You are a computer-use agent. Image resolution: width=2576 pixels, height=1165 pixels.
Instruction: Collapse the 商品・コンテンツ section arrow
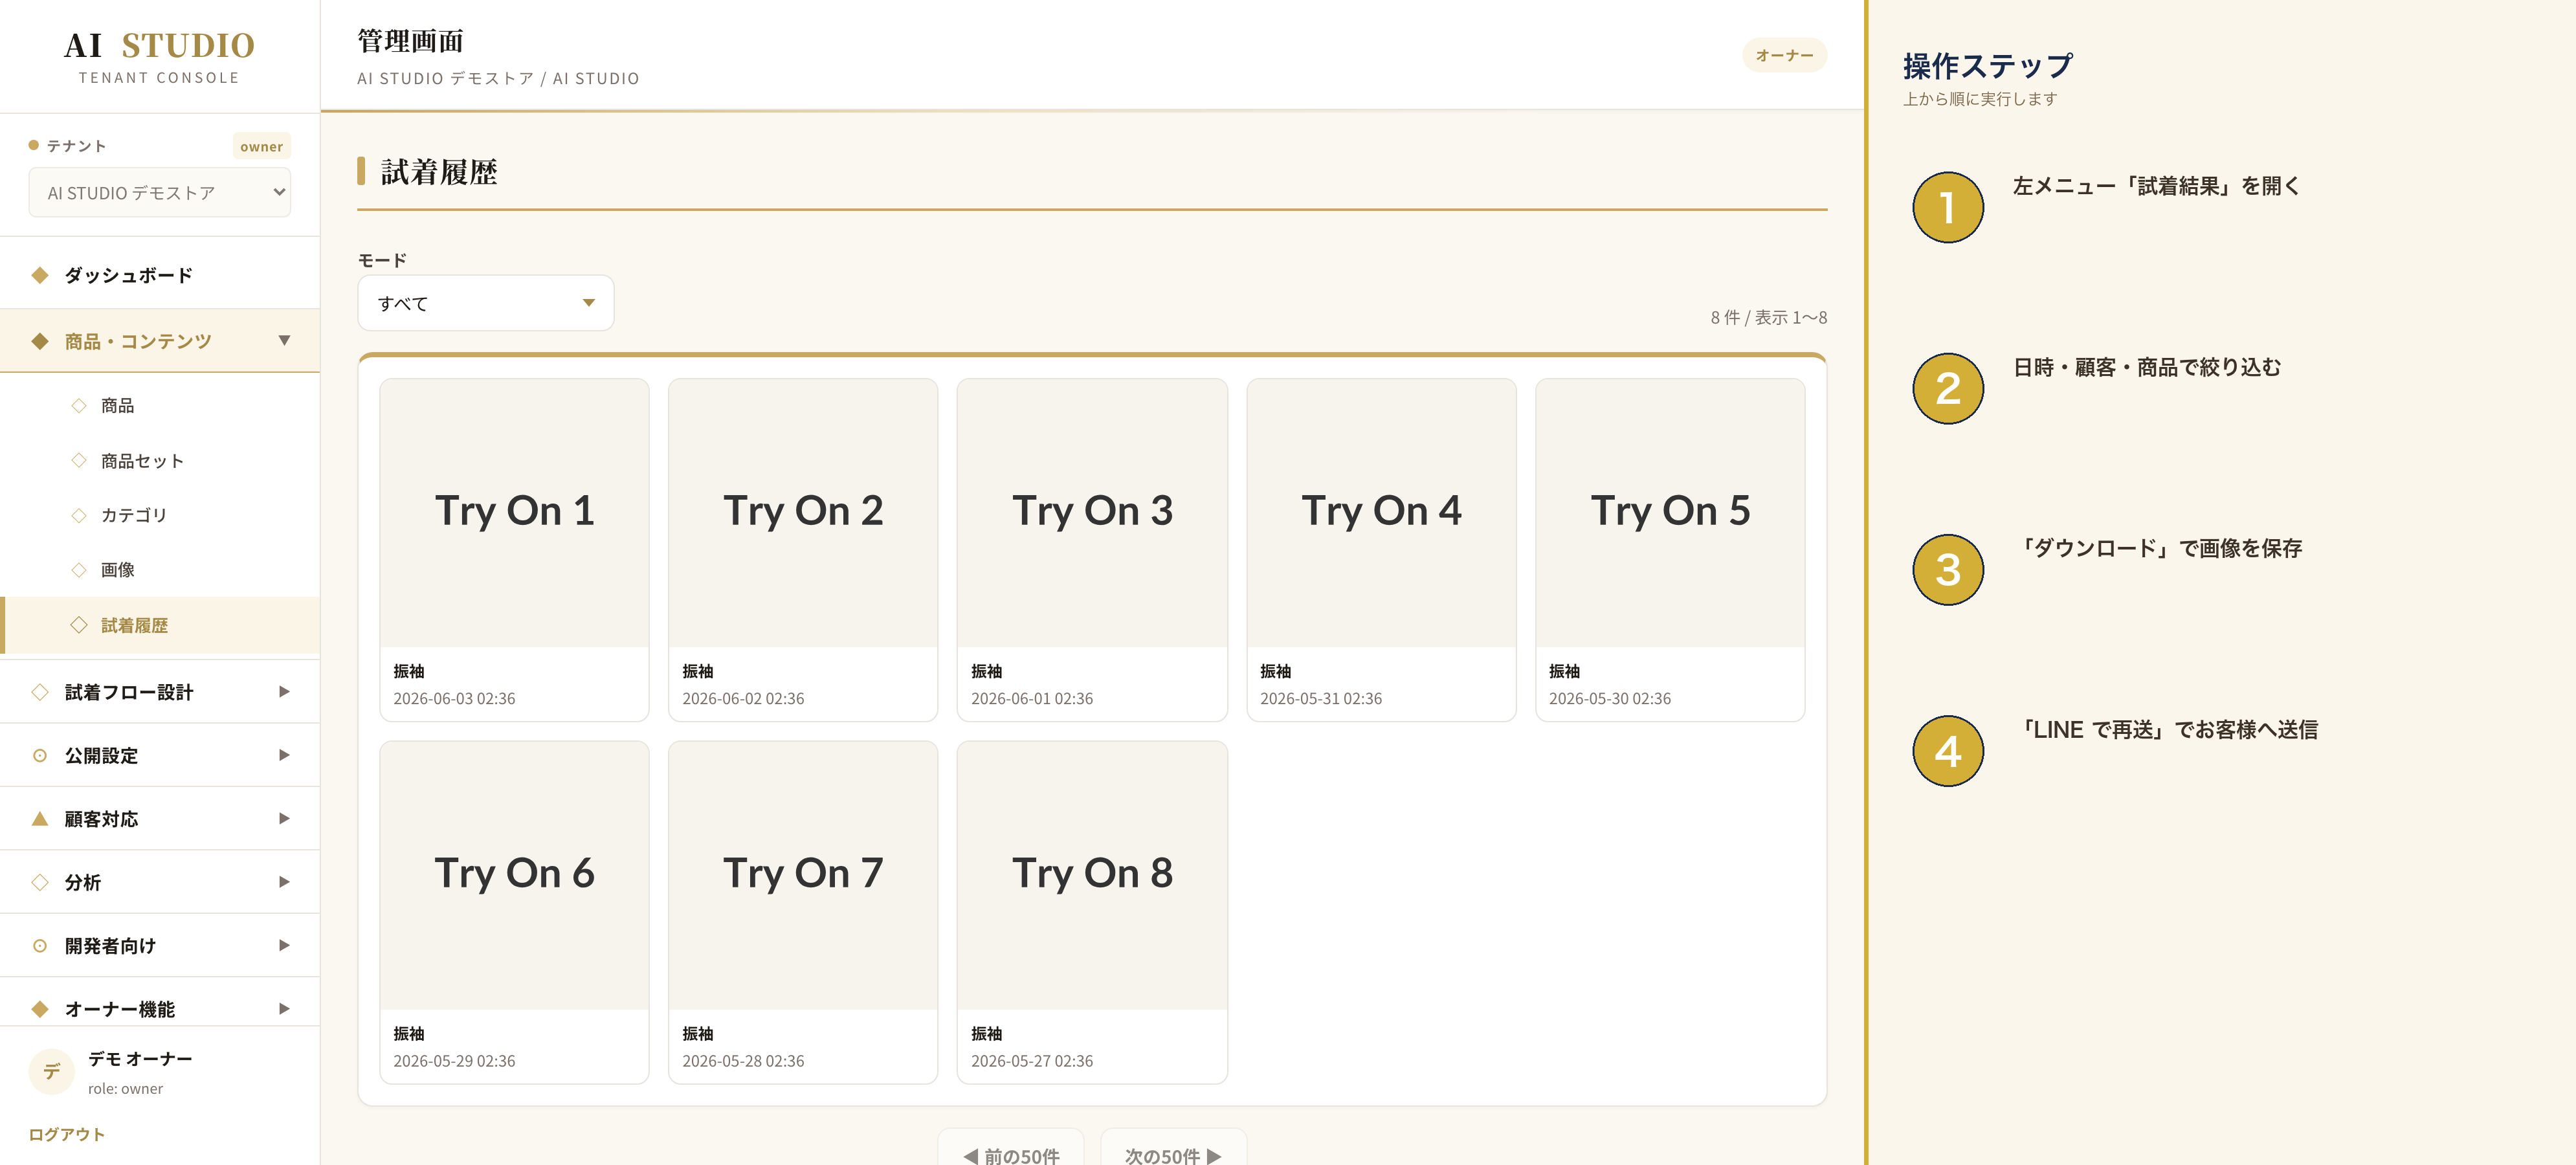[284, 341]
